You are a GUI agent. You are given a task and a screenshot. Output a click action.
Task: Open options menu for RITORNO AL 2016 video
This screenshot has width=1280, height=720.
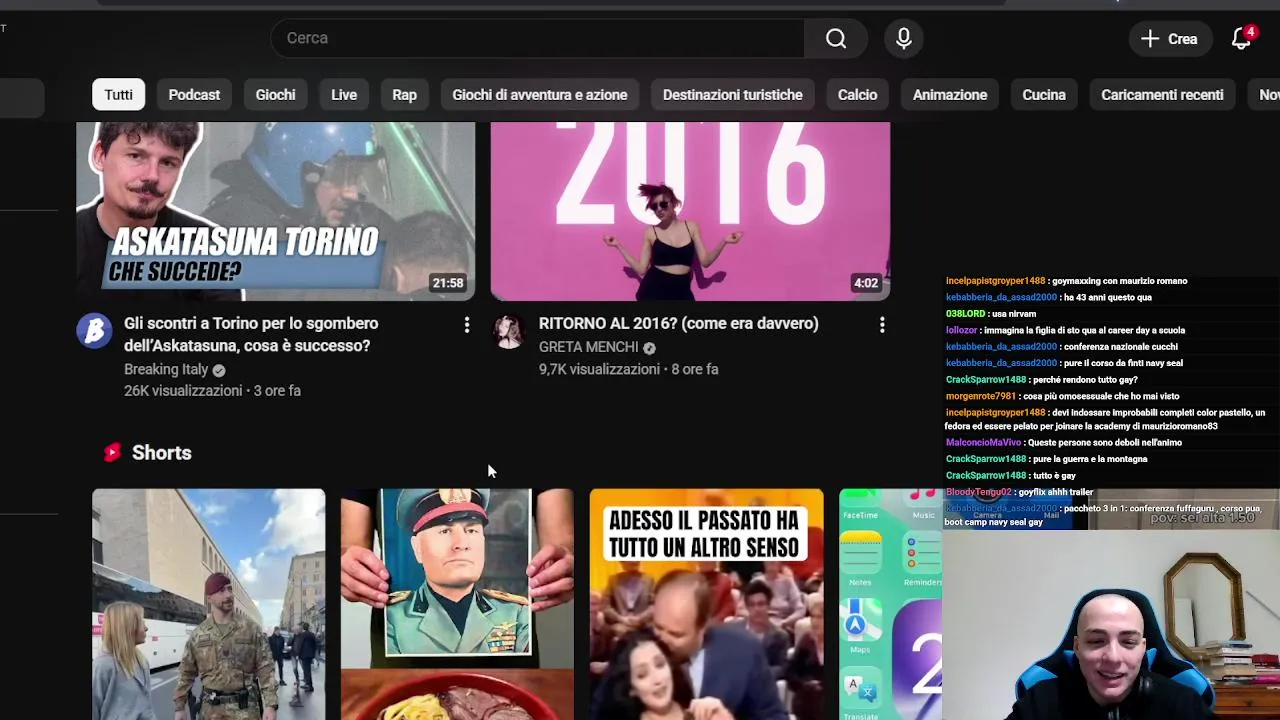[881, 325]
